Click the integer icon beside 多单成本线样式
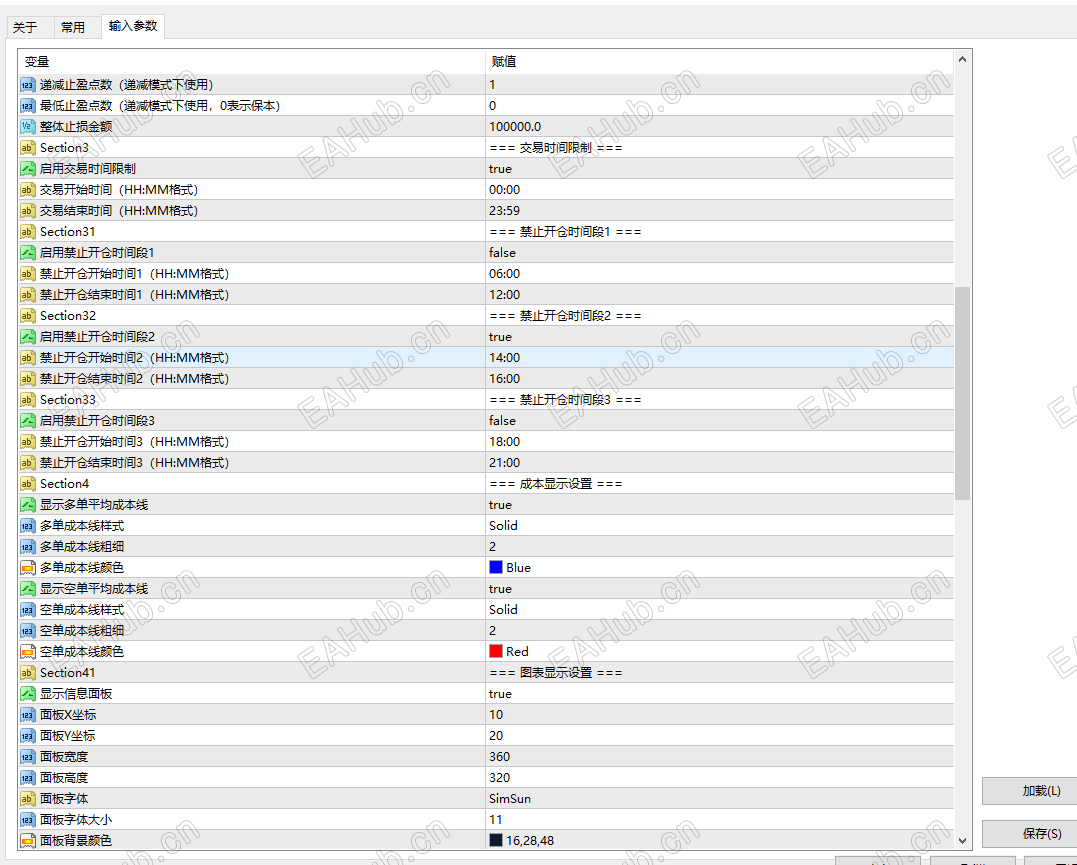Image resolution: width=1077 pixels, height=865 pixels. click(27, 526)
